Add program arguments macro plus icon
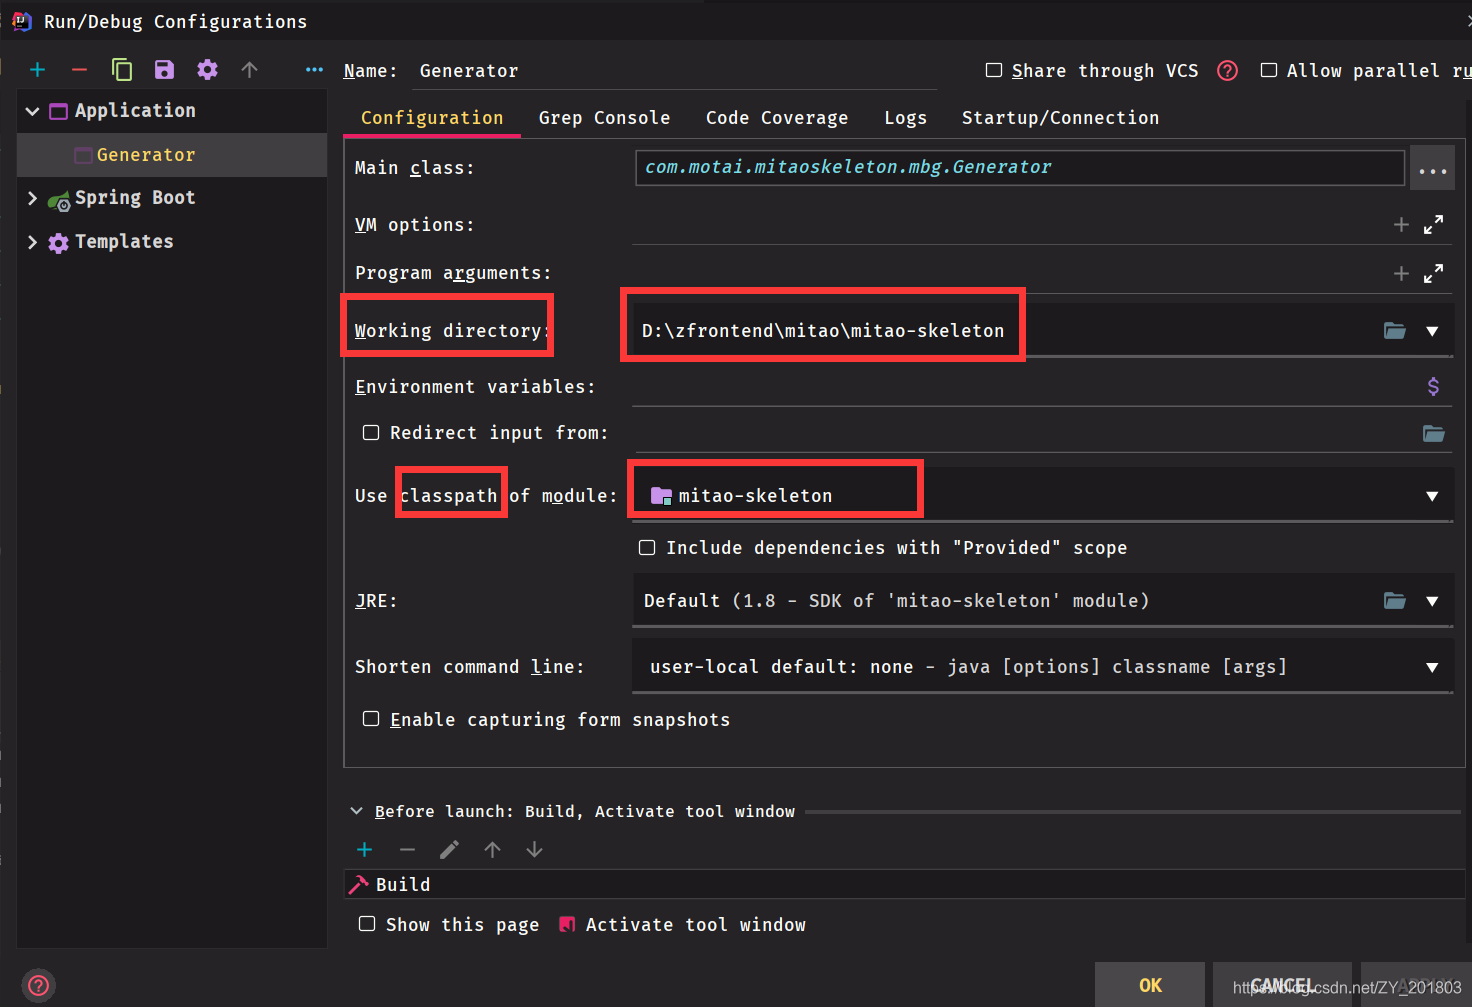 (x=1401, y=274)
